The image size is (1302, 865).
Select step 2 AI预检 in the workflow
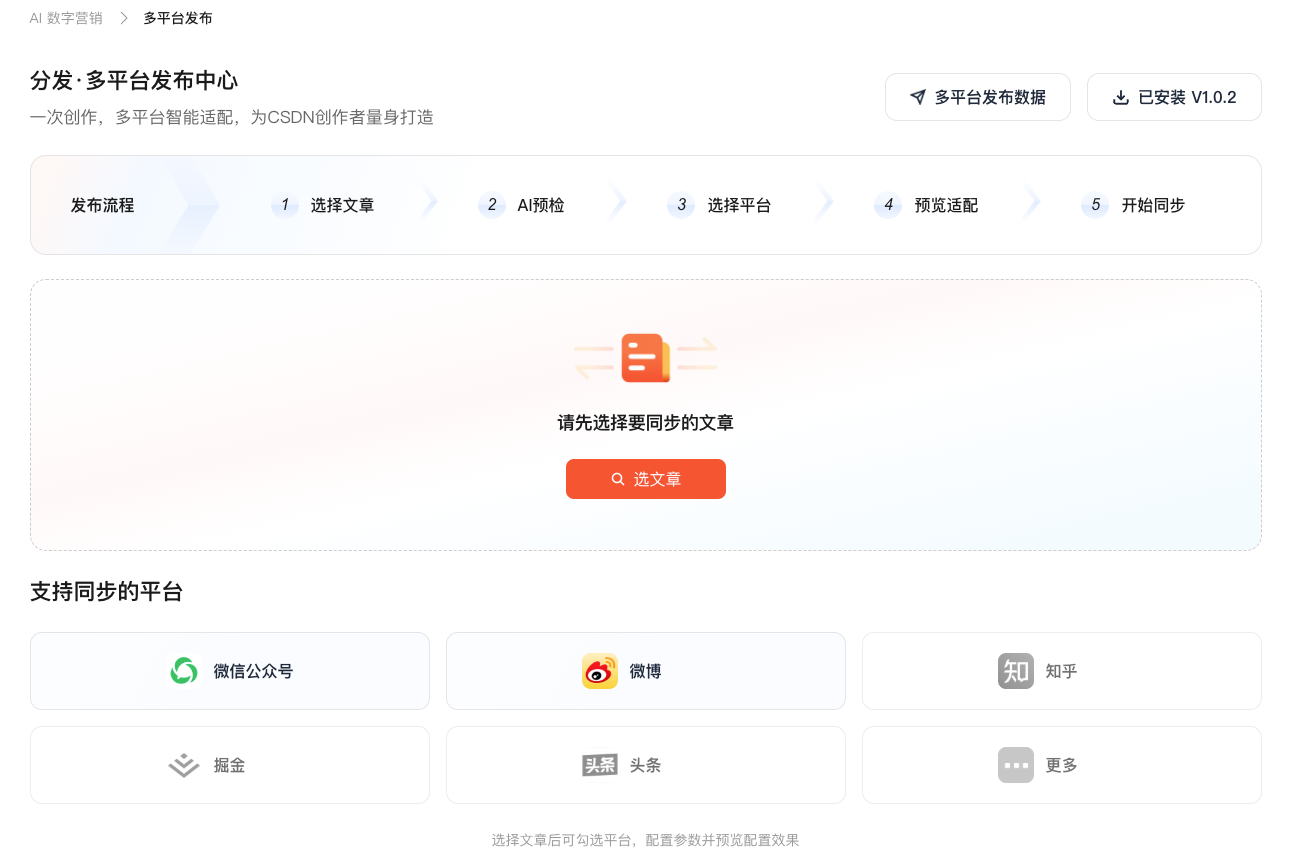(525, 205)
